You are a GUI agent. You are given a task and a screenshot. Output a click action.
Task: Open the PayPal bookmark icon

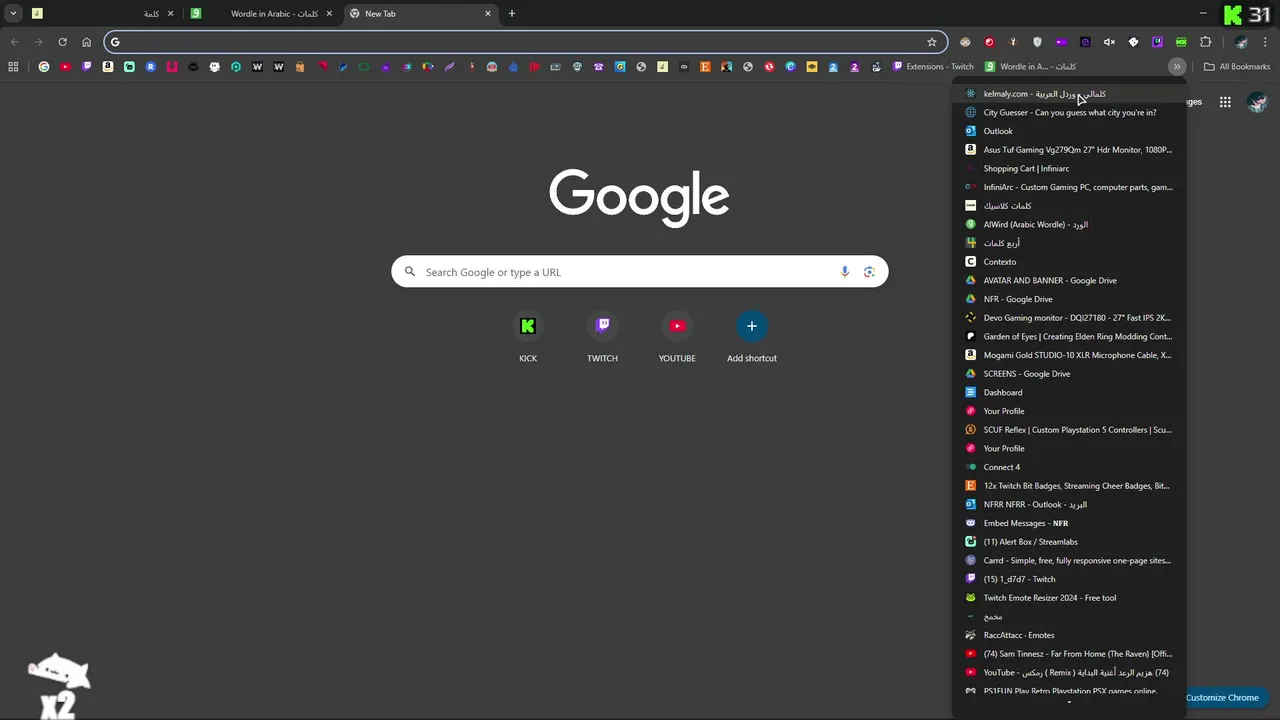click(343, 67)
